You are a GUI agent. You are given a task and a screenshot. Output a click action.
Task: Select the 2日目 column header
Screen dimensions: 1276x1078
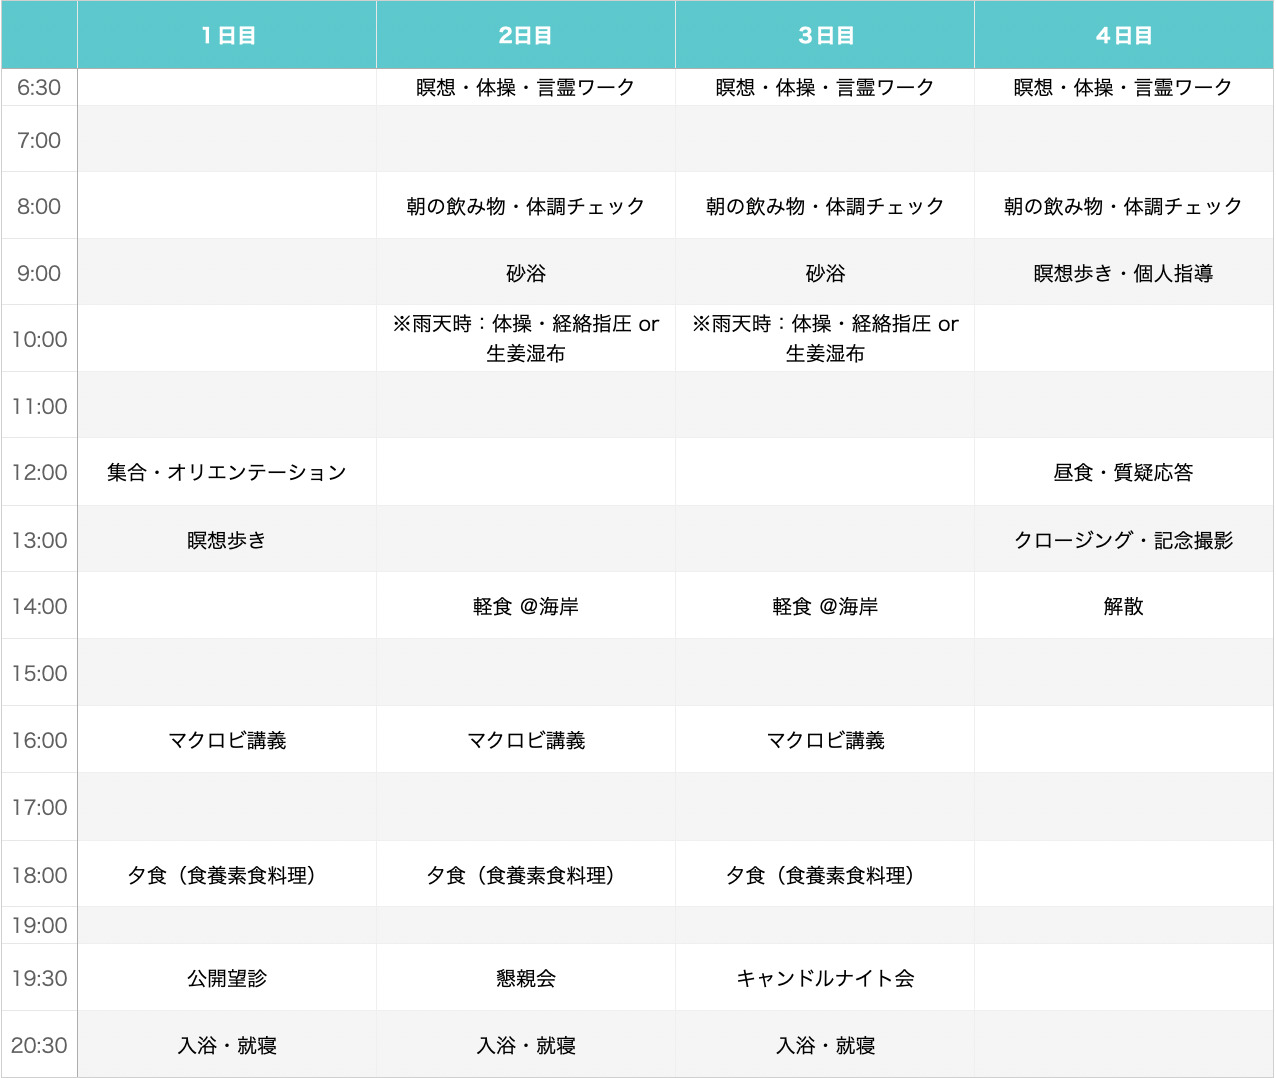point(525,35)
